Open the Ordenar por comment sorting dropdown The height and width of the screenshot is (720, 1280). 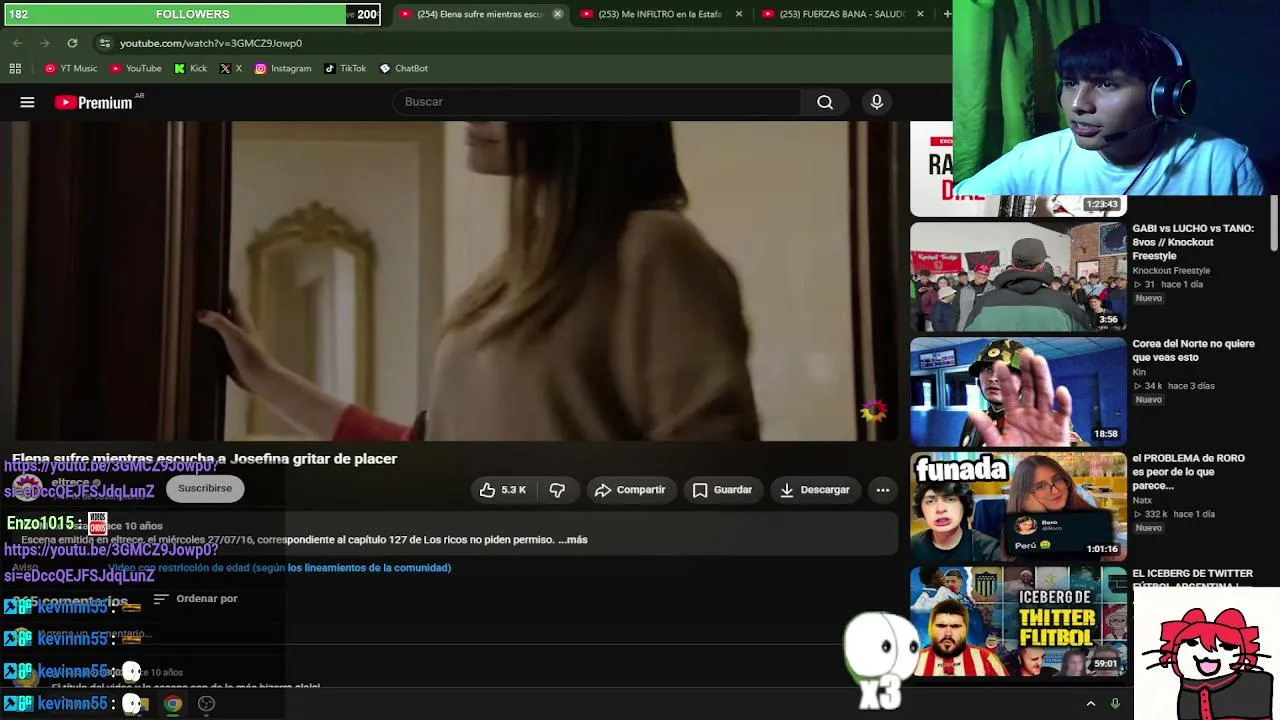[x=195, y=599]
